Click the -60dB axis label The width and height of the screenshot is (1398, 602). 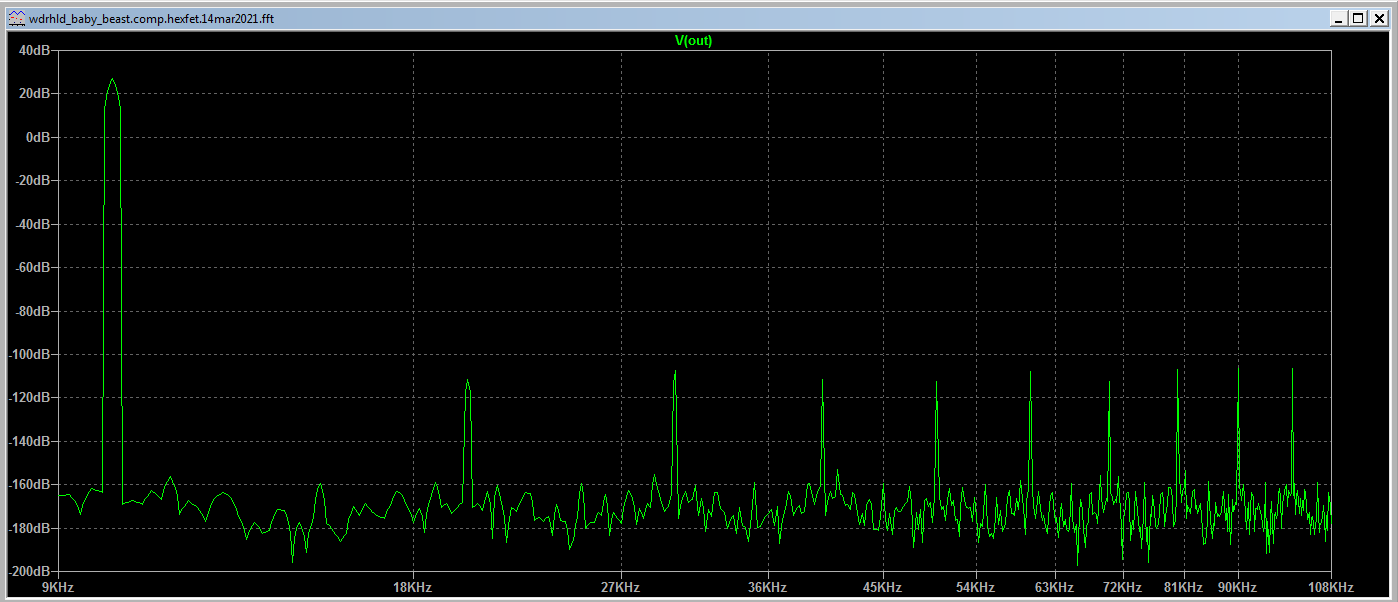point(33,268)
